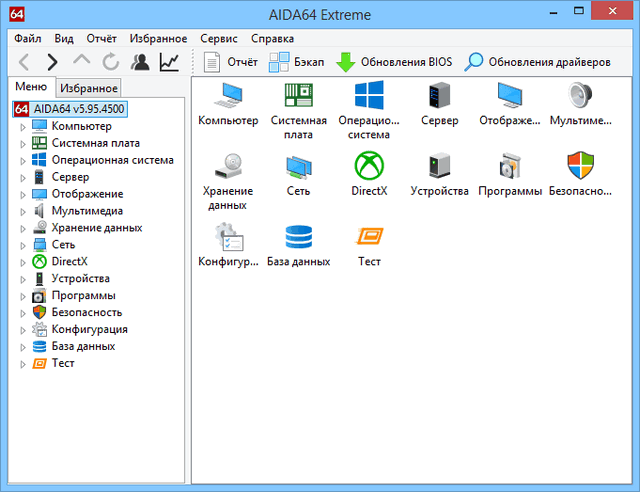Open the Хранение данных disk icon
The image size is (640, 492).
tap(228, 166)
